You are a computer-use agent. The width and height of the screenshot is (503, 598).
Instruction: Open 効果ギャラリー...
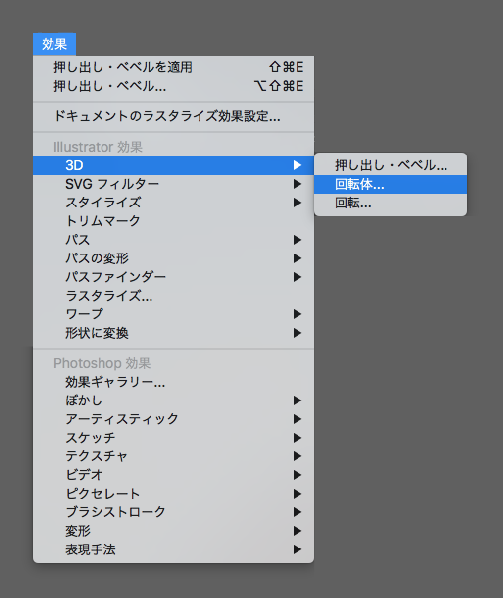174,382
